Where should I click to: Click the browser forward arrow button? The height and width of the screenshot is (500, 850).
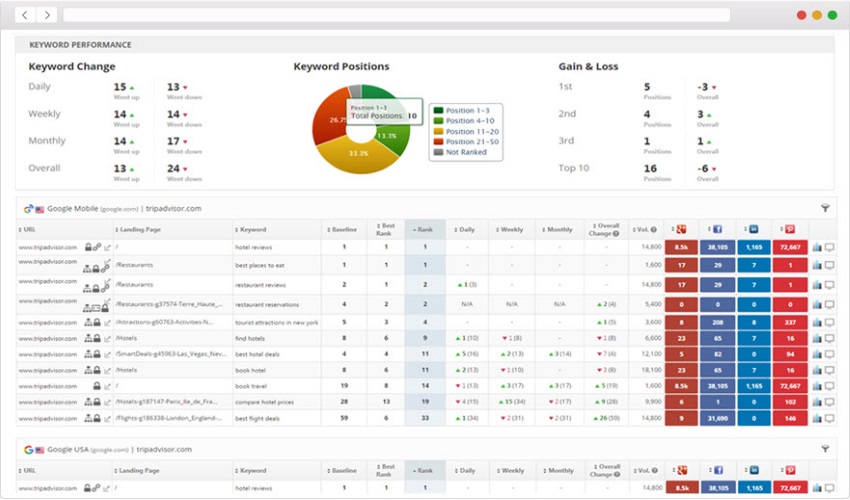pos(46,15)
